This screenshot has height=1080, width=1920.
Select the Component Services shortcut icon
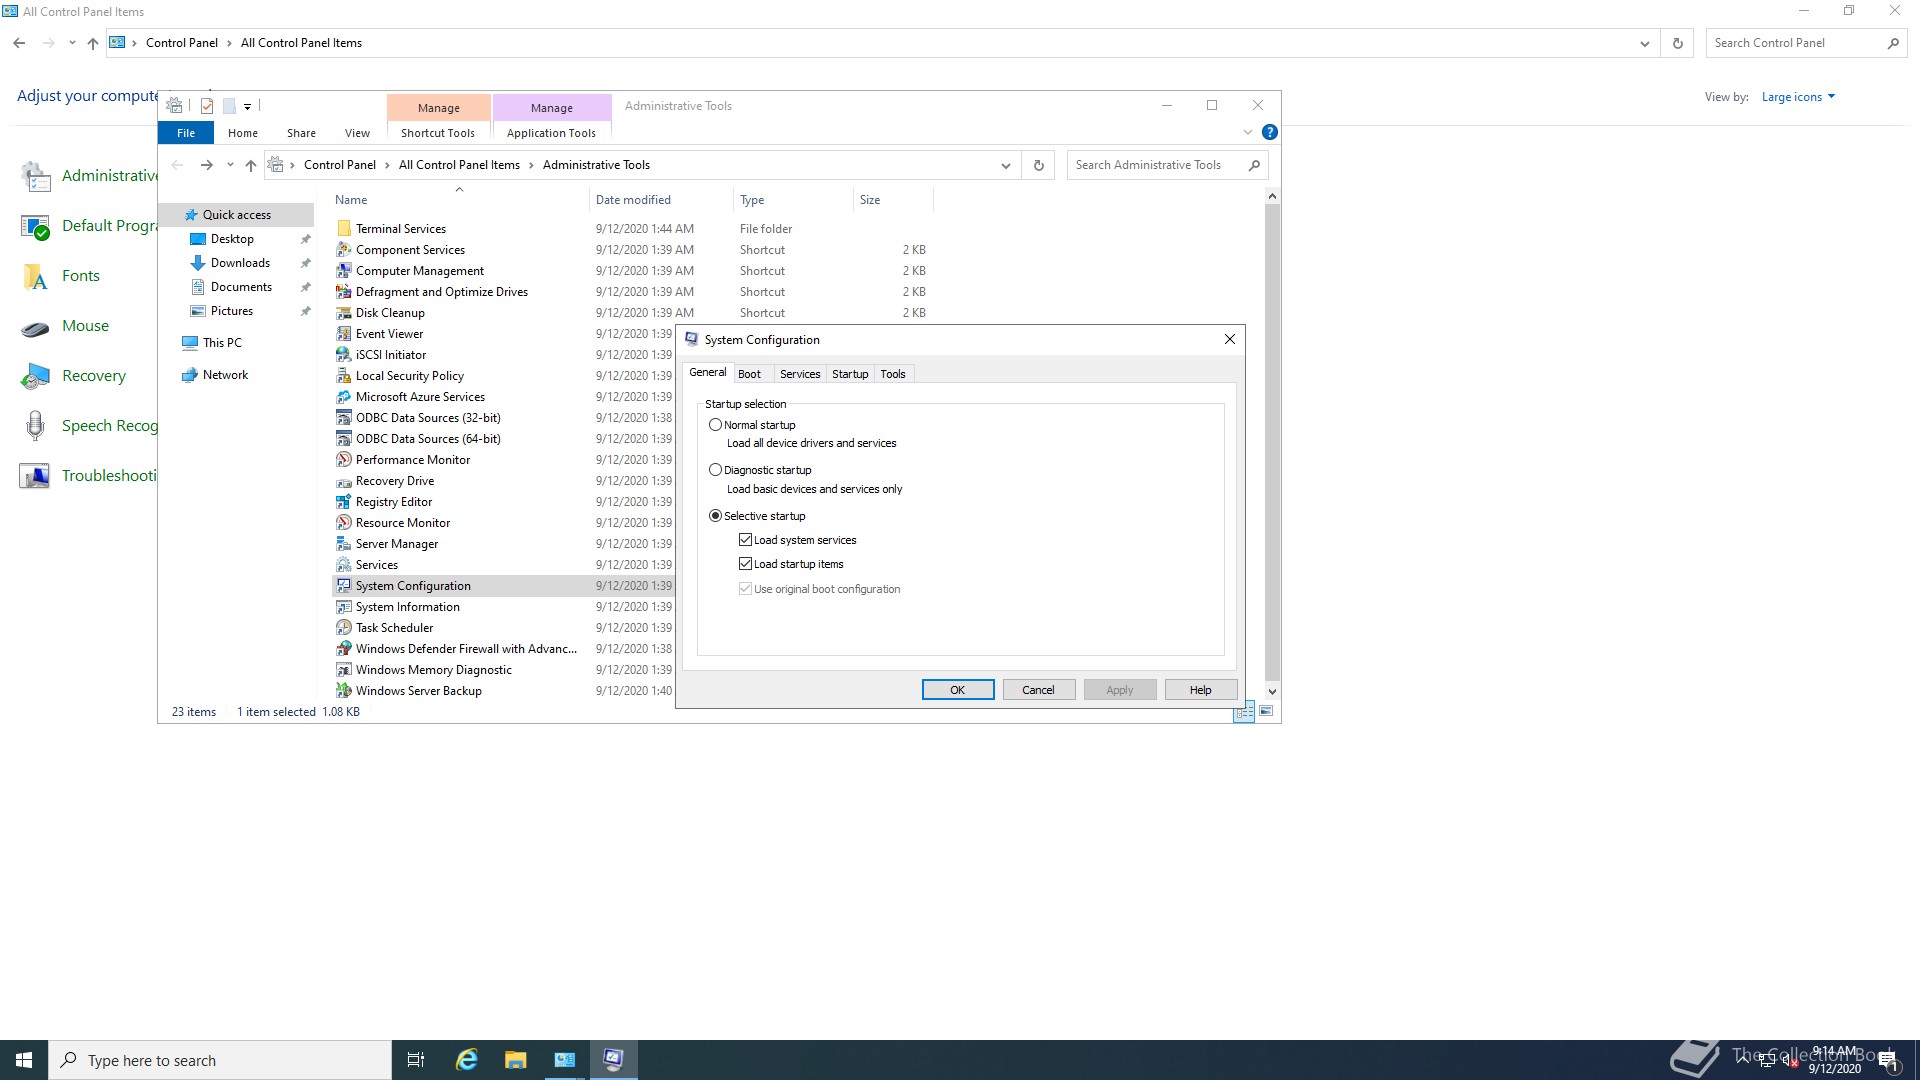pos(344,250)
